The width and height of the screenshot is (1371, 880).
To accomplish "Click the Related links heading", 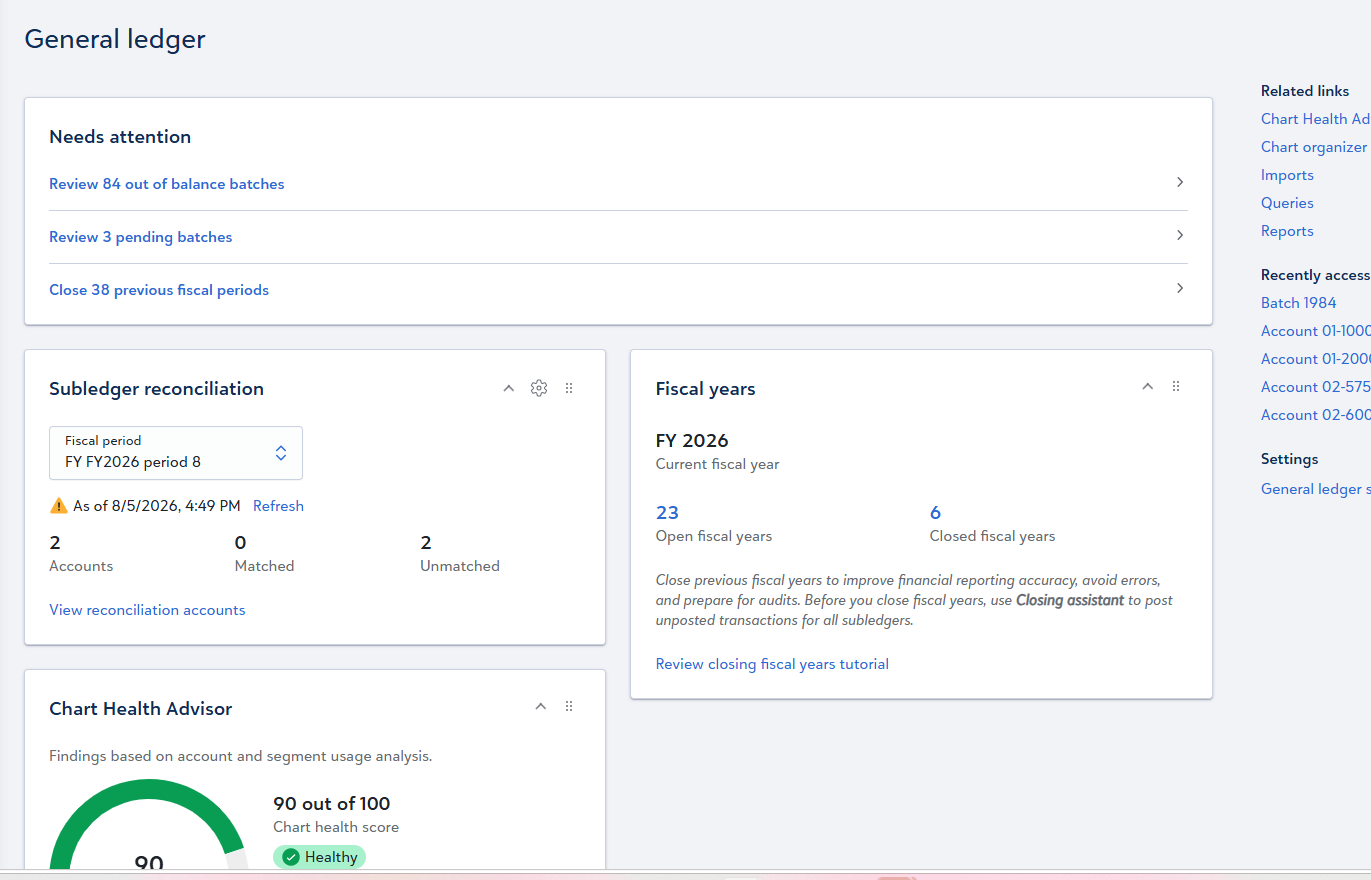I will pos(1305,91).
